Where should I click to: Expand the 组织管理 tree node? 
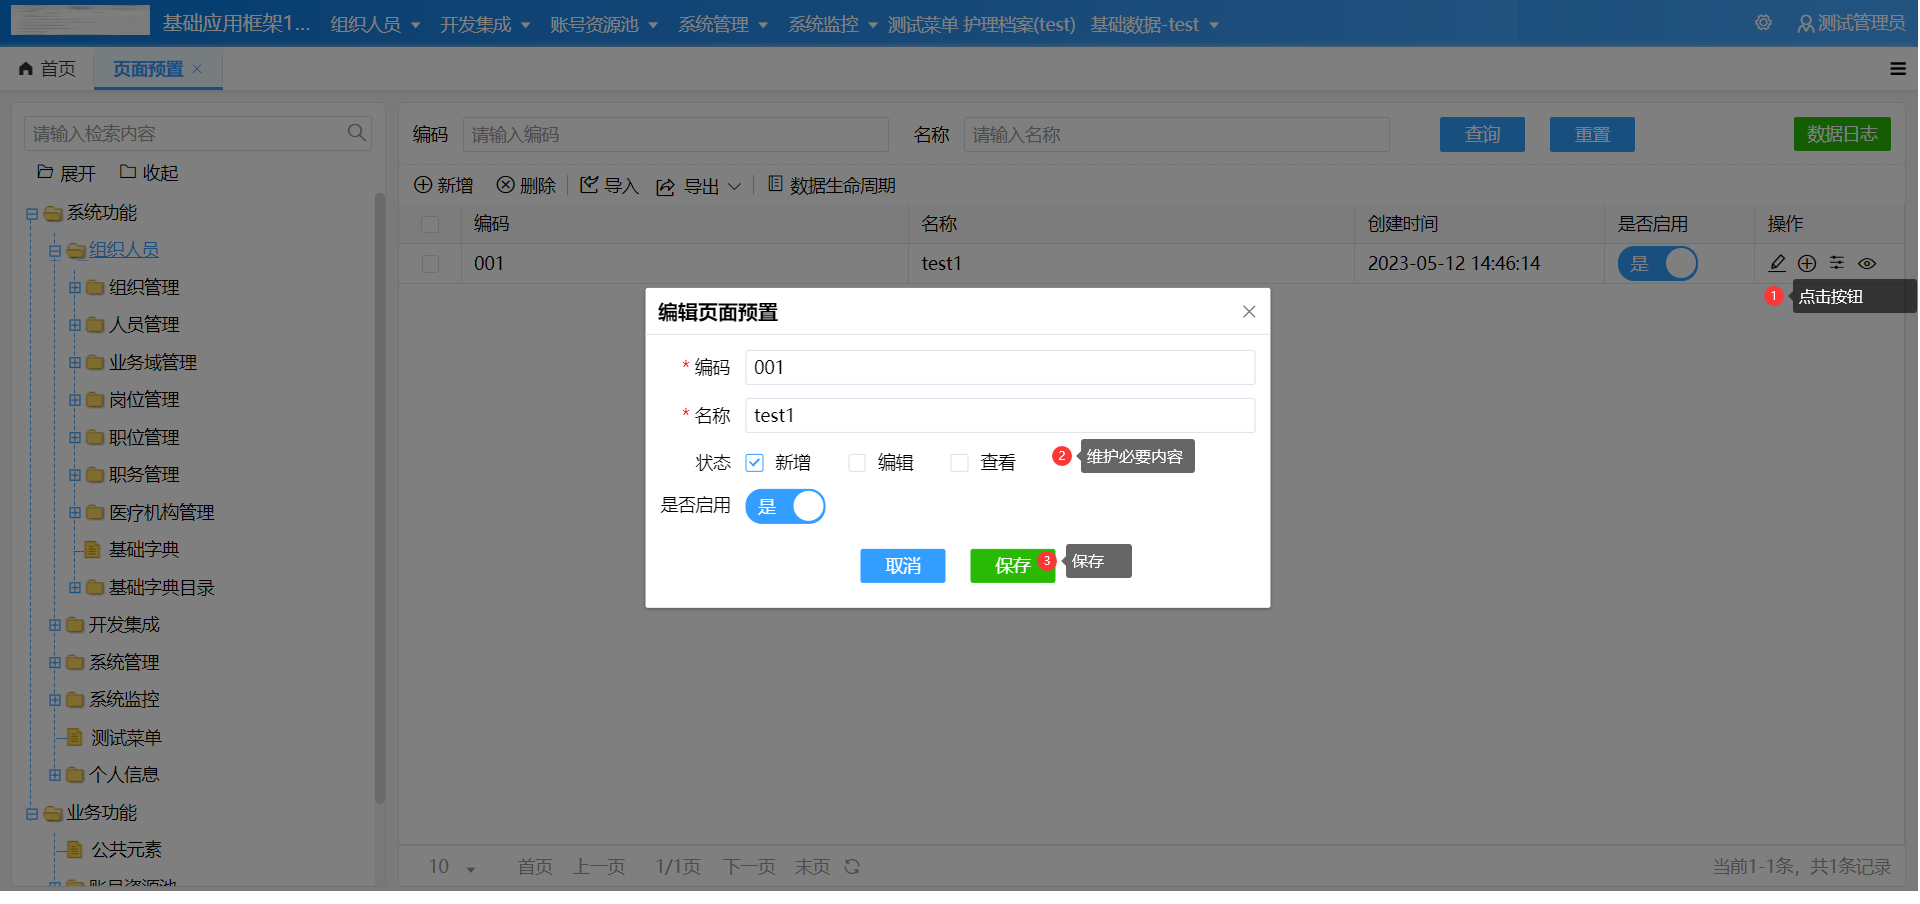[75, 287]
